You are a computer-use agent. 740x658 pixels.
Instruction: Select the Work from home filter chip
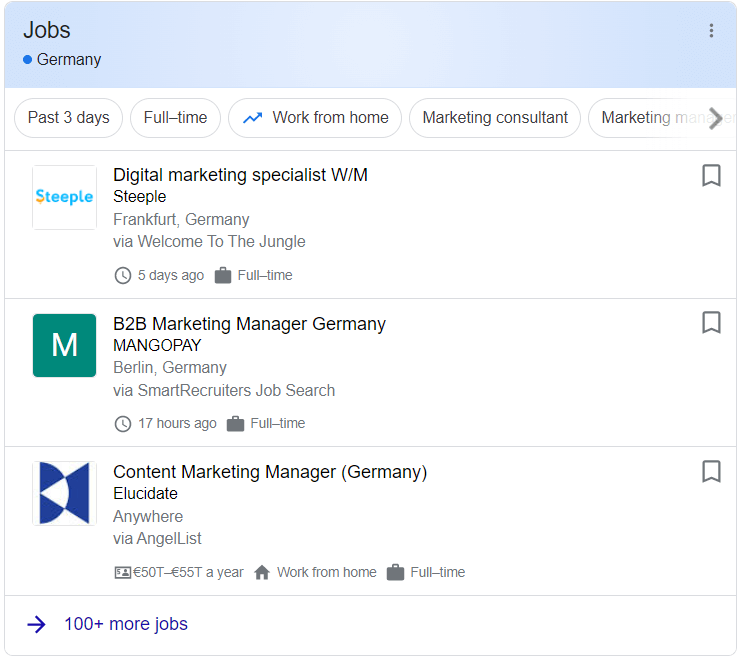pyautogui.click(x=315, y=118)
